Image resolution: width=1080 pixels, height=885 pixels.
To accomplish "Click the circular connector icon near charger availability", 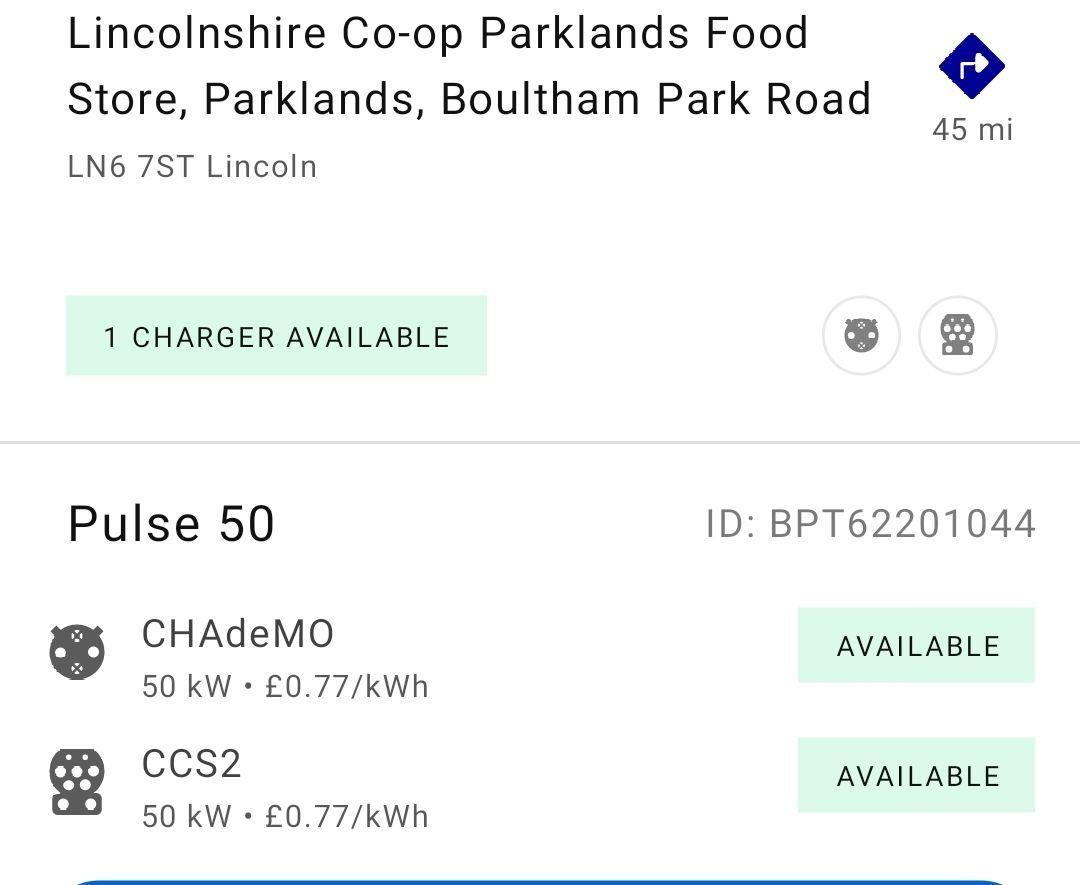I will coord(861,337).
